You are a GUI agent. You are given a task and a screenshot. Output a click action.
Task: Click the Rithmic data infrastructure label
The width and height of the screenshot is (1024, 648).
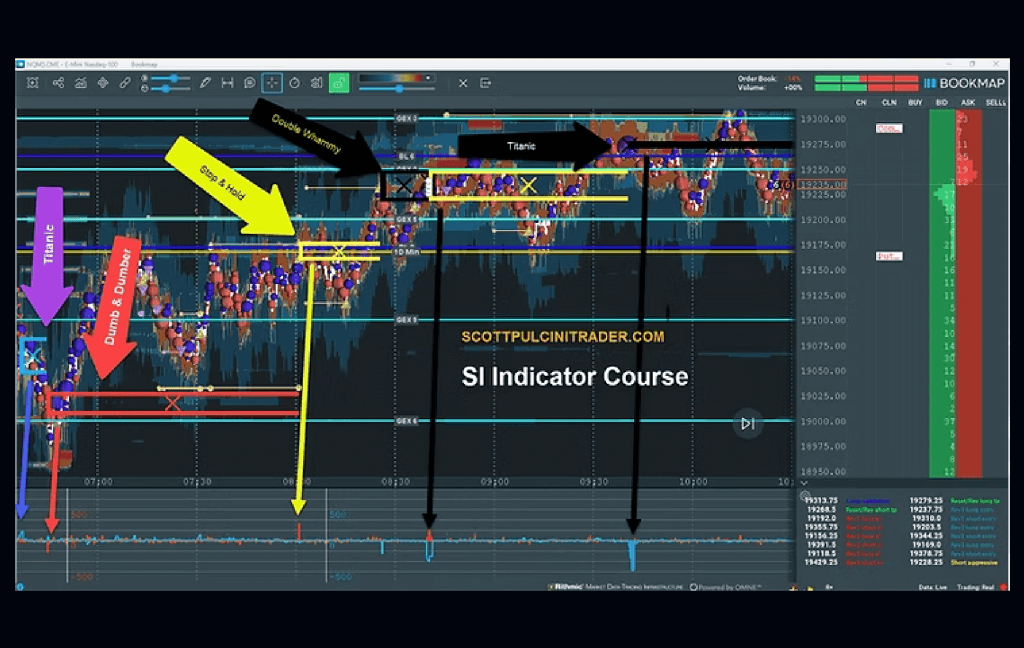616,587
